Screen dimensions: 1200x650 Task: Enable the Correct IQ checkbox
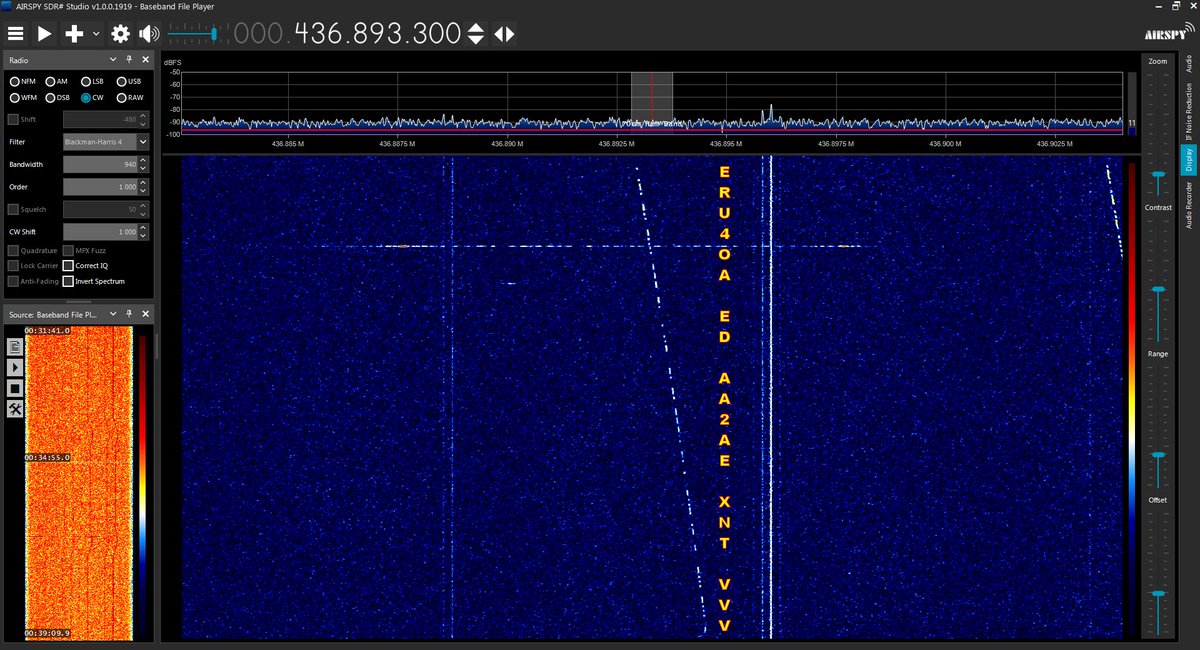67,265
